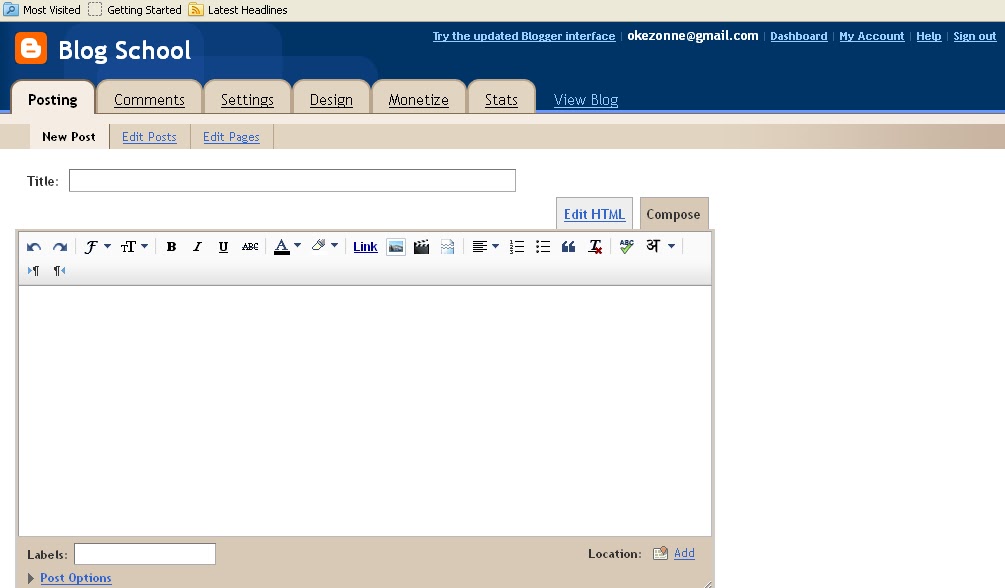Image resolution: width=1005 pixels, height=588 pixels.
Task: Toggle Italic formatting
Action: coord(197,246)
